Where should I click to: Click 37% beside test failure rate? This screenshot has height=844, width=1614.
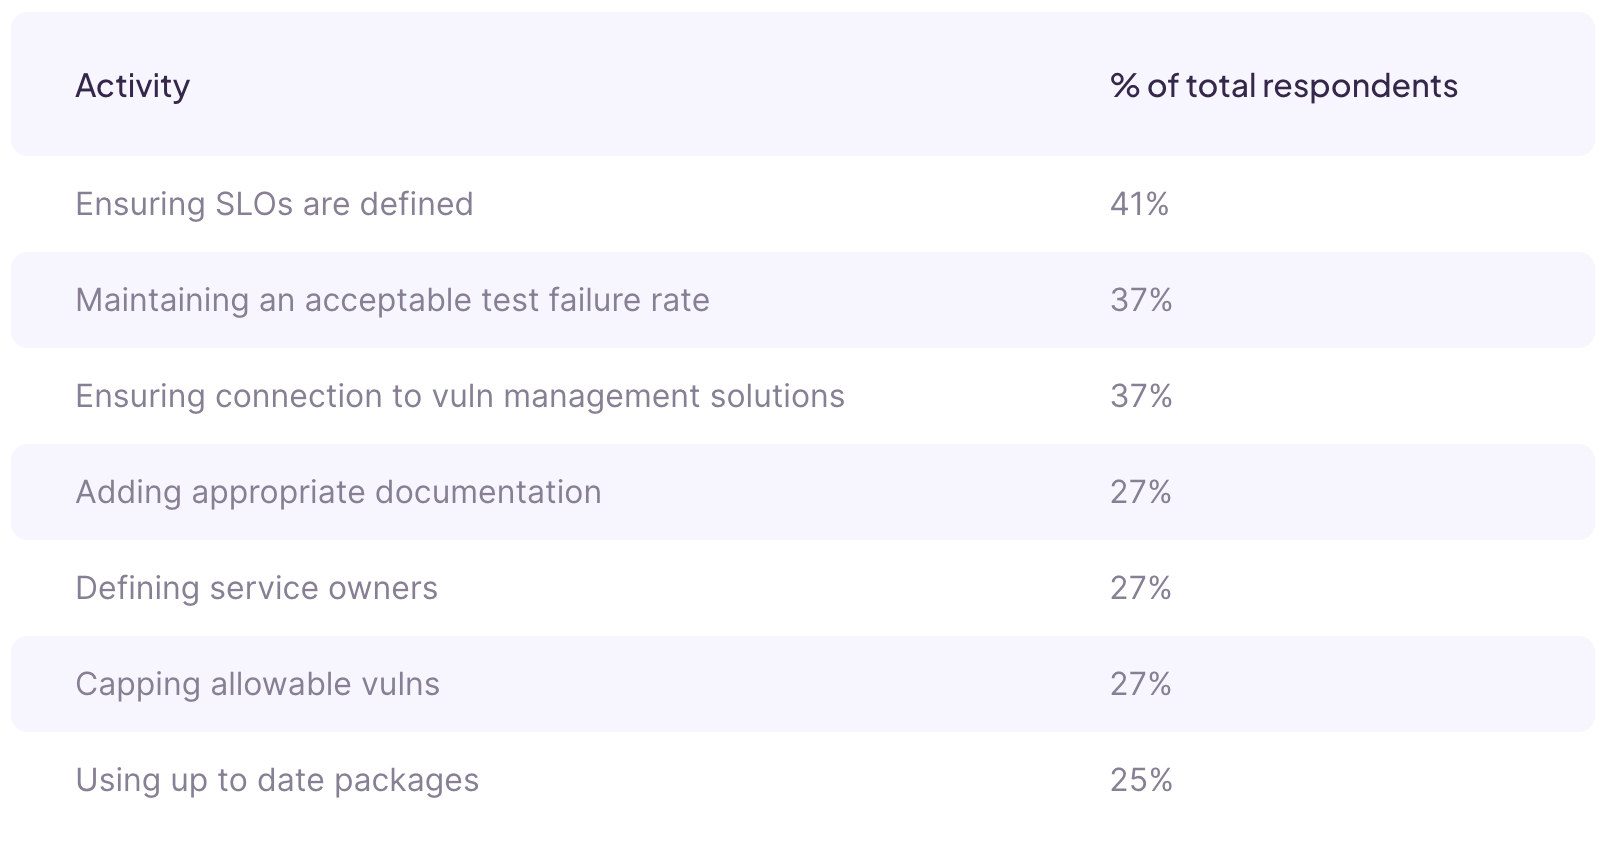[1141, 300]
